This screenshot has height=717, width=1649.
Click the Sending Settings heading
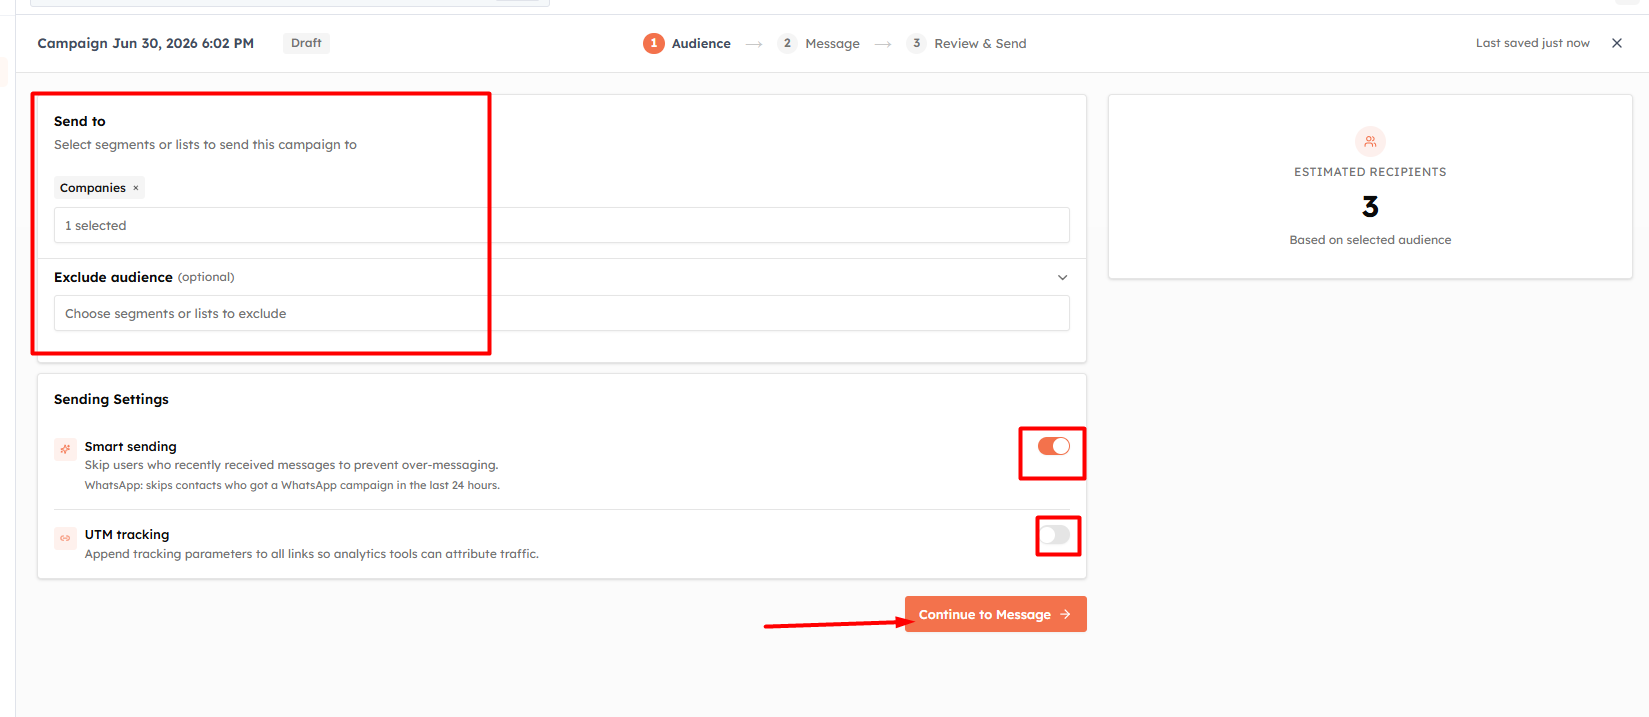coord(111,399)
